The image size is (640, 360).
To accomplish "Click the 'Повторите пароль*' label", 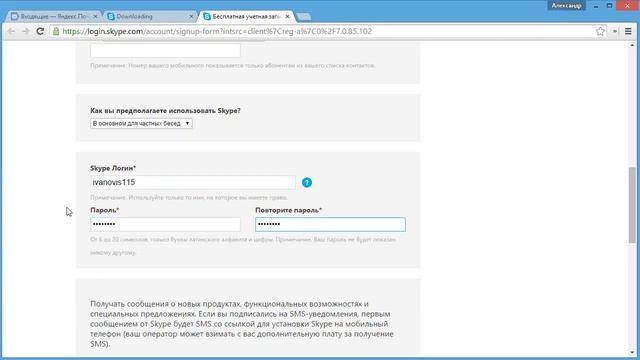I will [289, 210].
